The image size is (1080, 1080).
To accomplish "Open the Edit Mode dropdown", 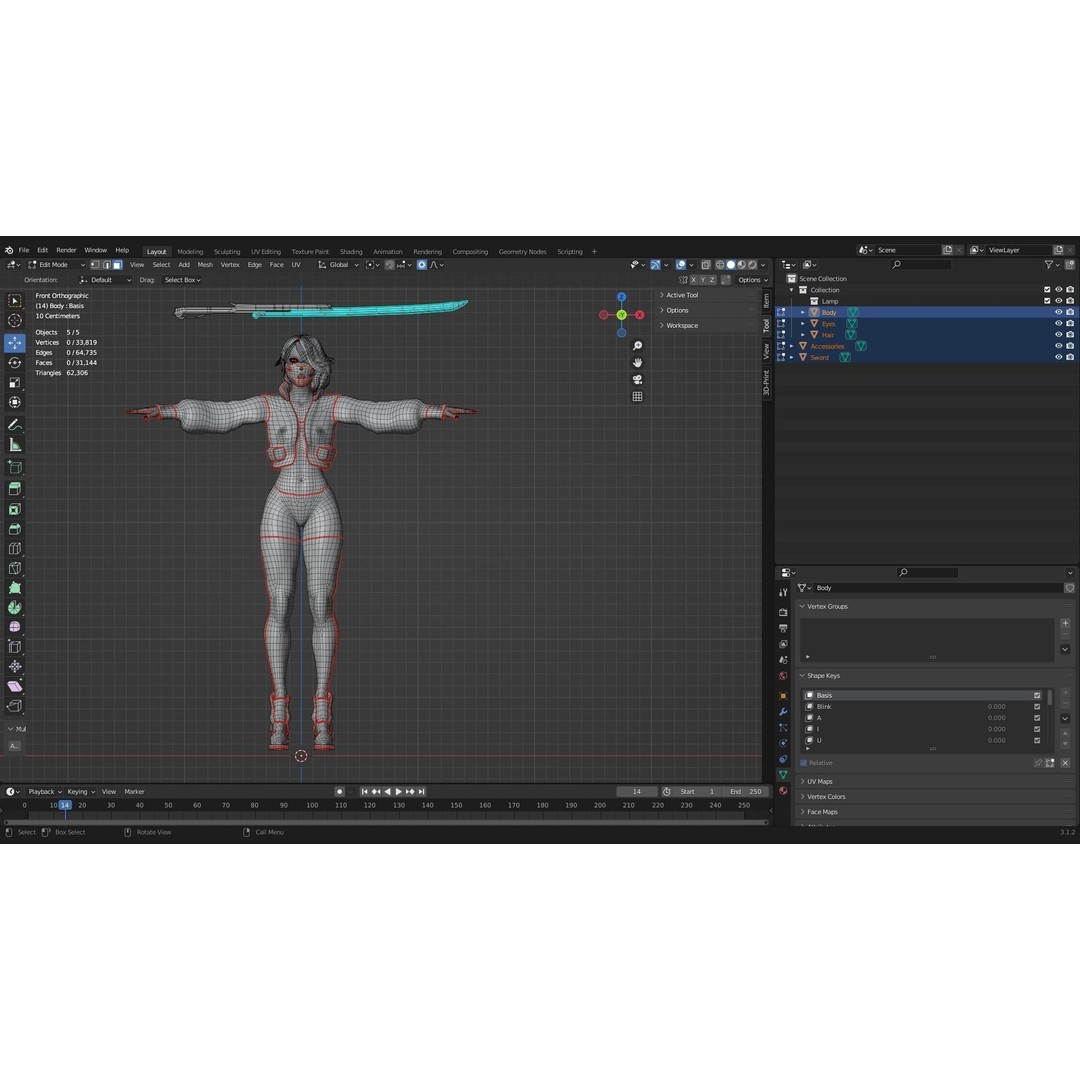I will (x=56, y=264).
